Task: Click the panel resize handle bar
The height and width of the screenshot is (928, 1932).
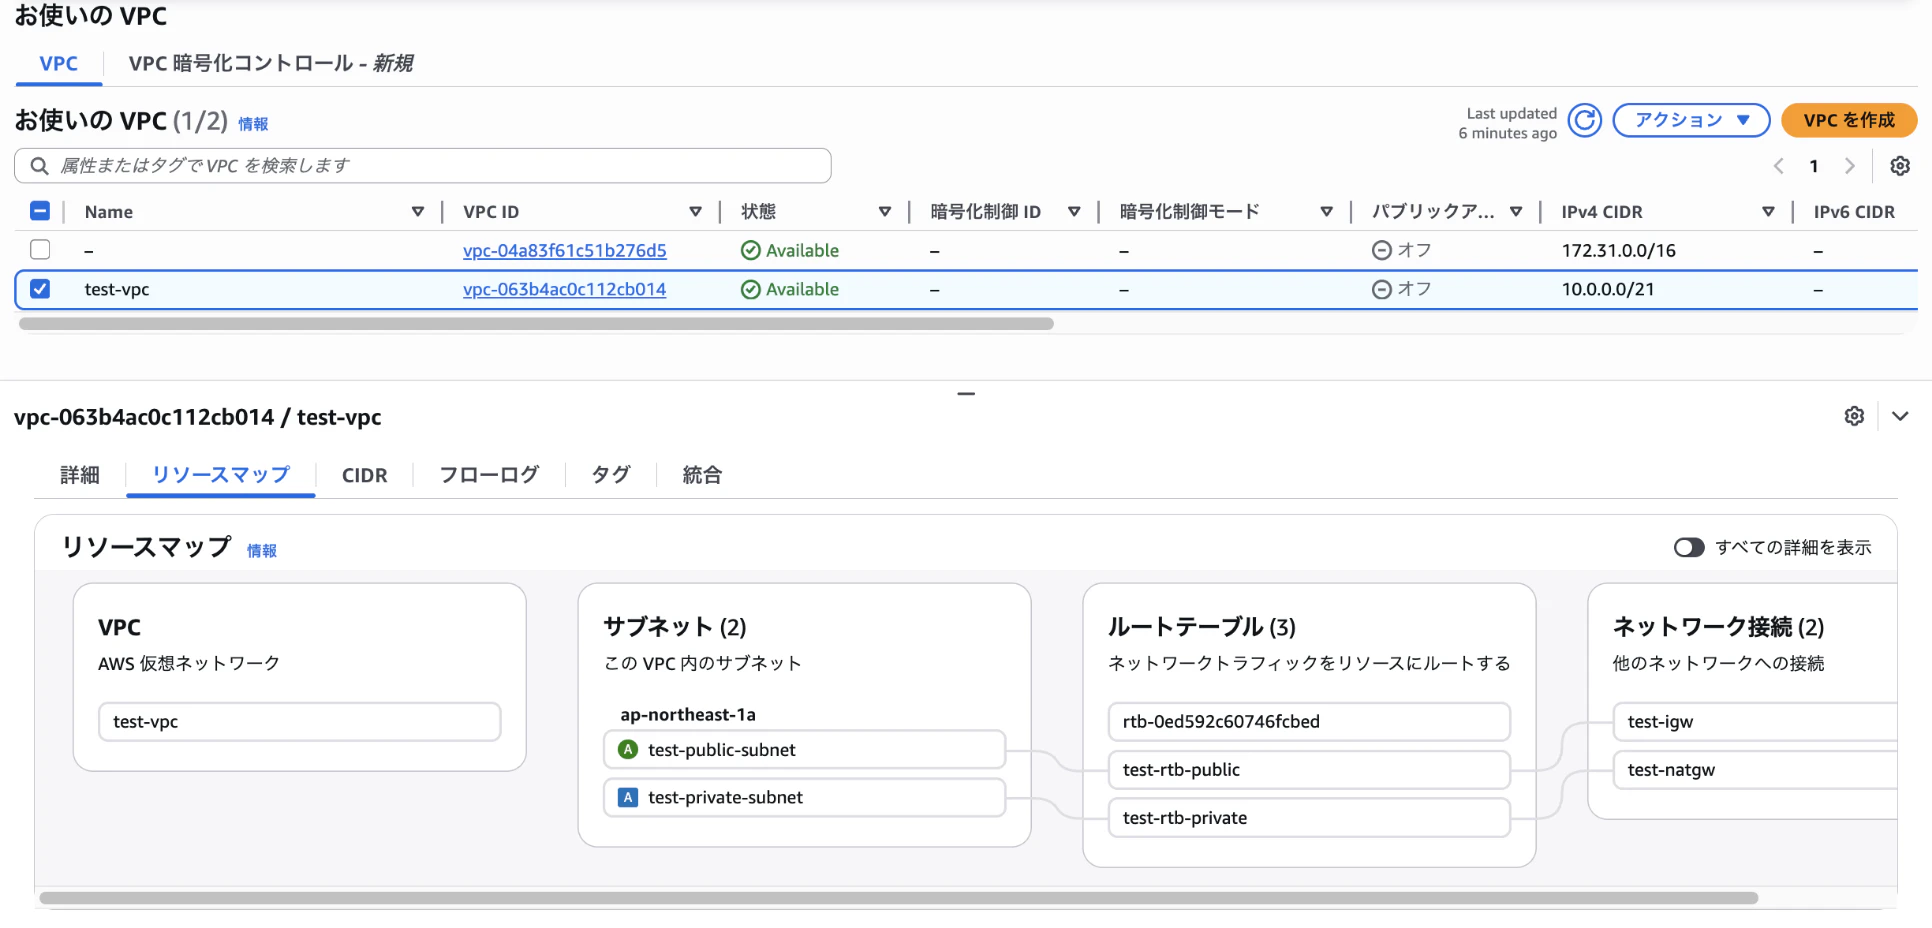Action: [966, 394]
